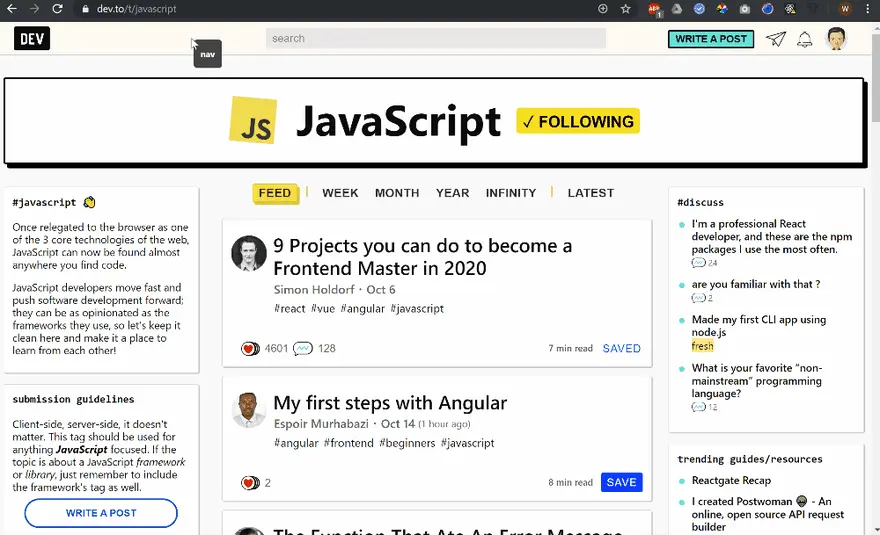Unsave the '9 Projects' post via SAVED

tap(621, 349)
